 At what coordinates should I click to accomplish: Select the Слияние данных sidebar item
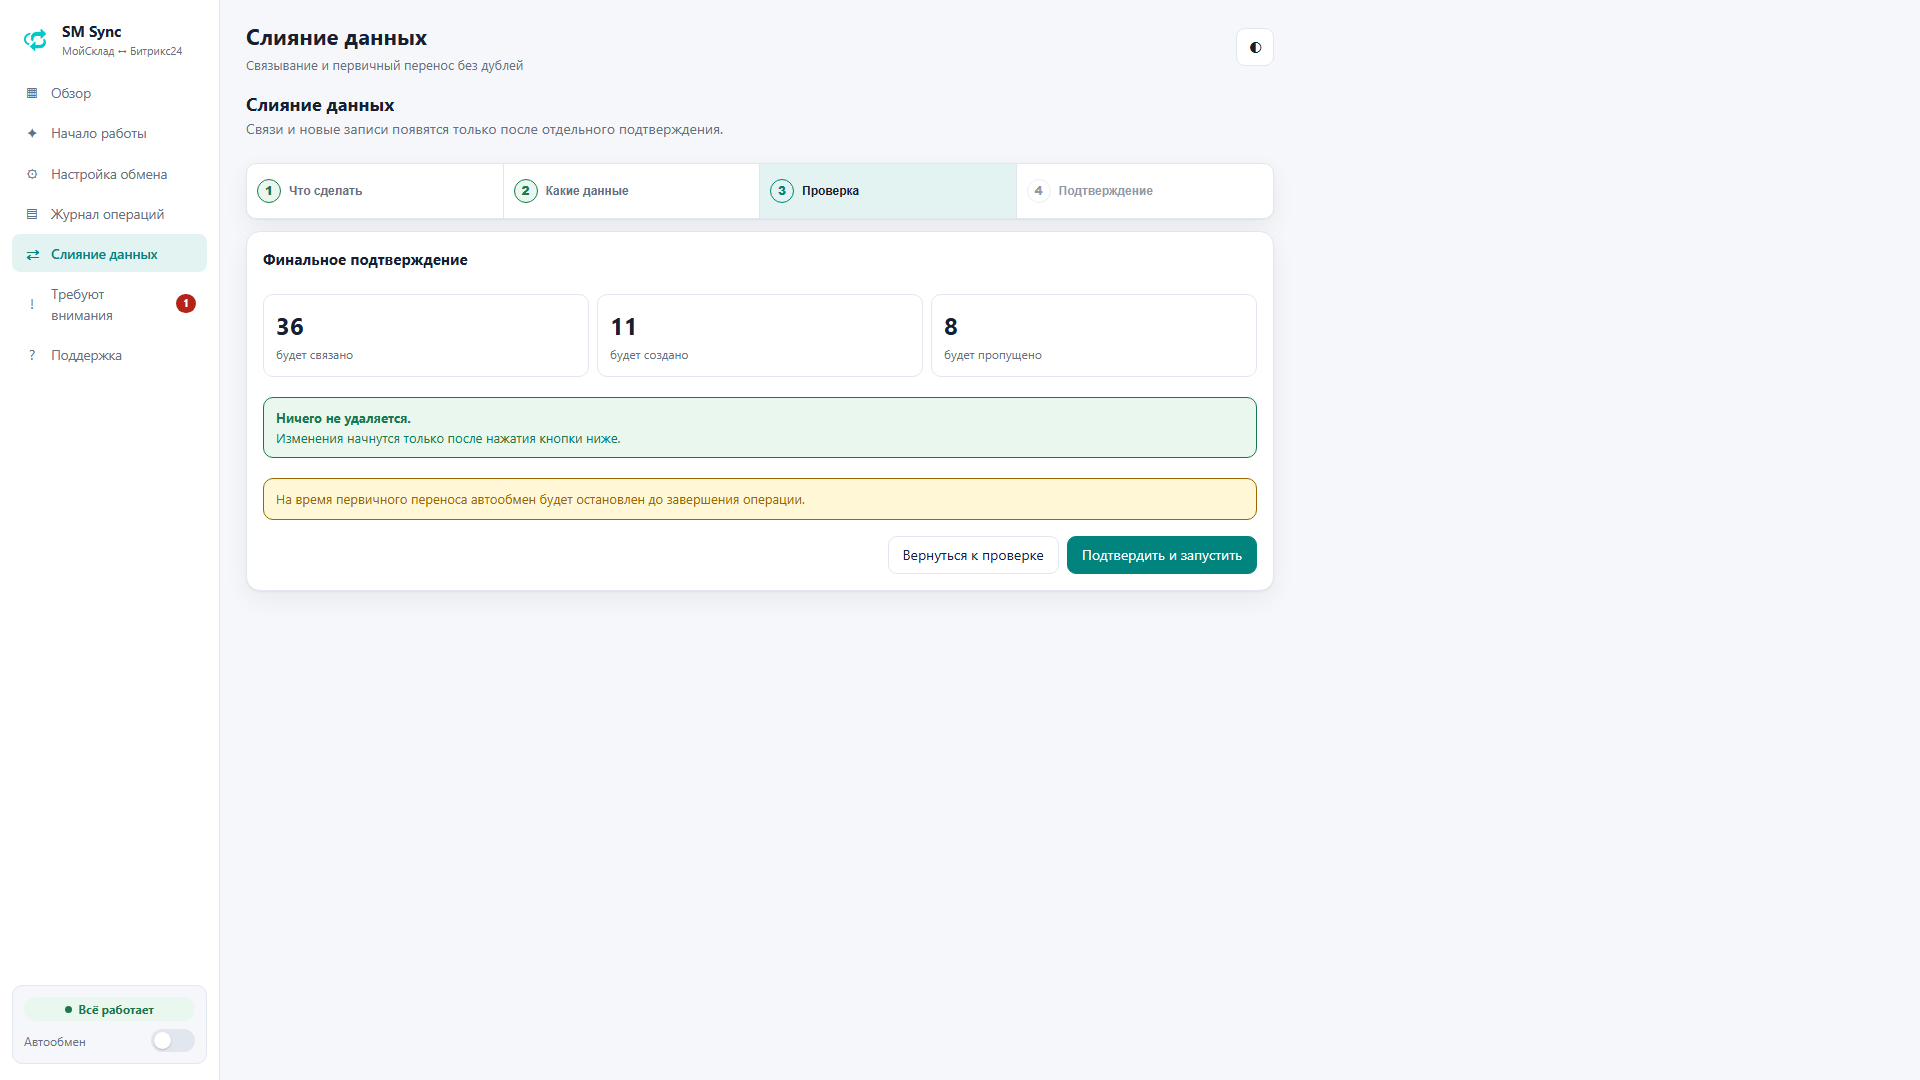coord(109,254)
